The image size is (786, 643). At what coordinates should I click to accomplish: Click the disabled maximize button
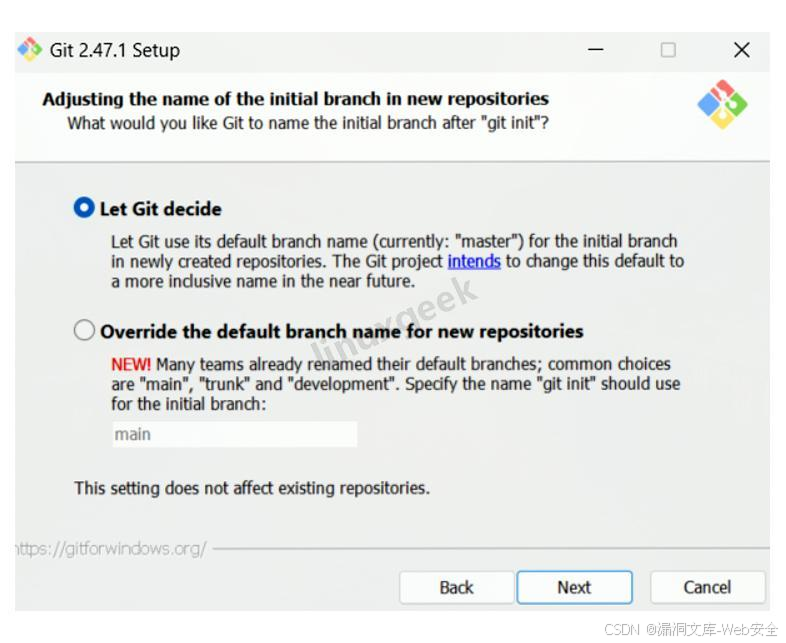pyautogui.click(x=668, y=50)
